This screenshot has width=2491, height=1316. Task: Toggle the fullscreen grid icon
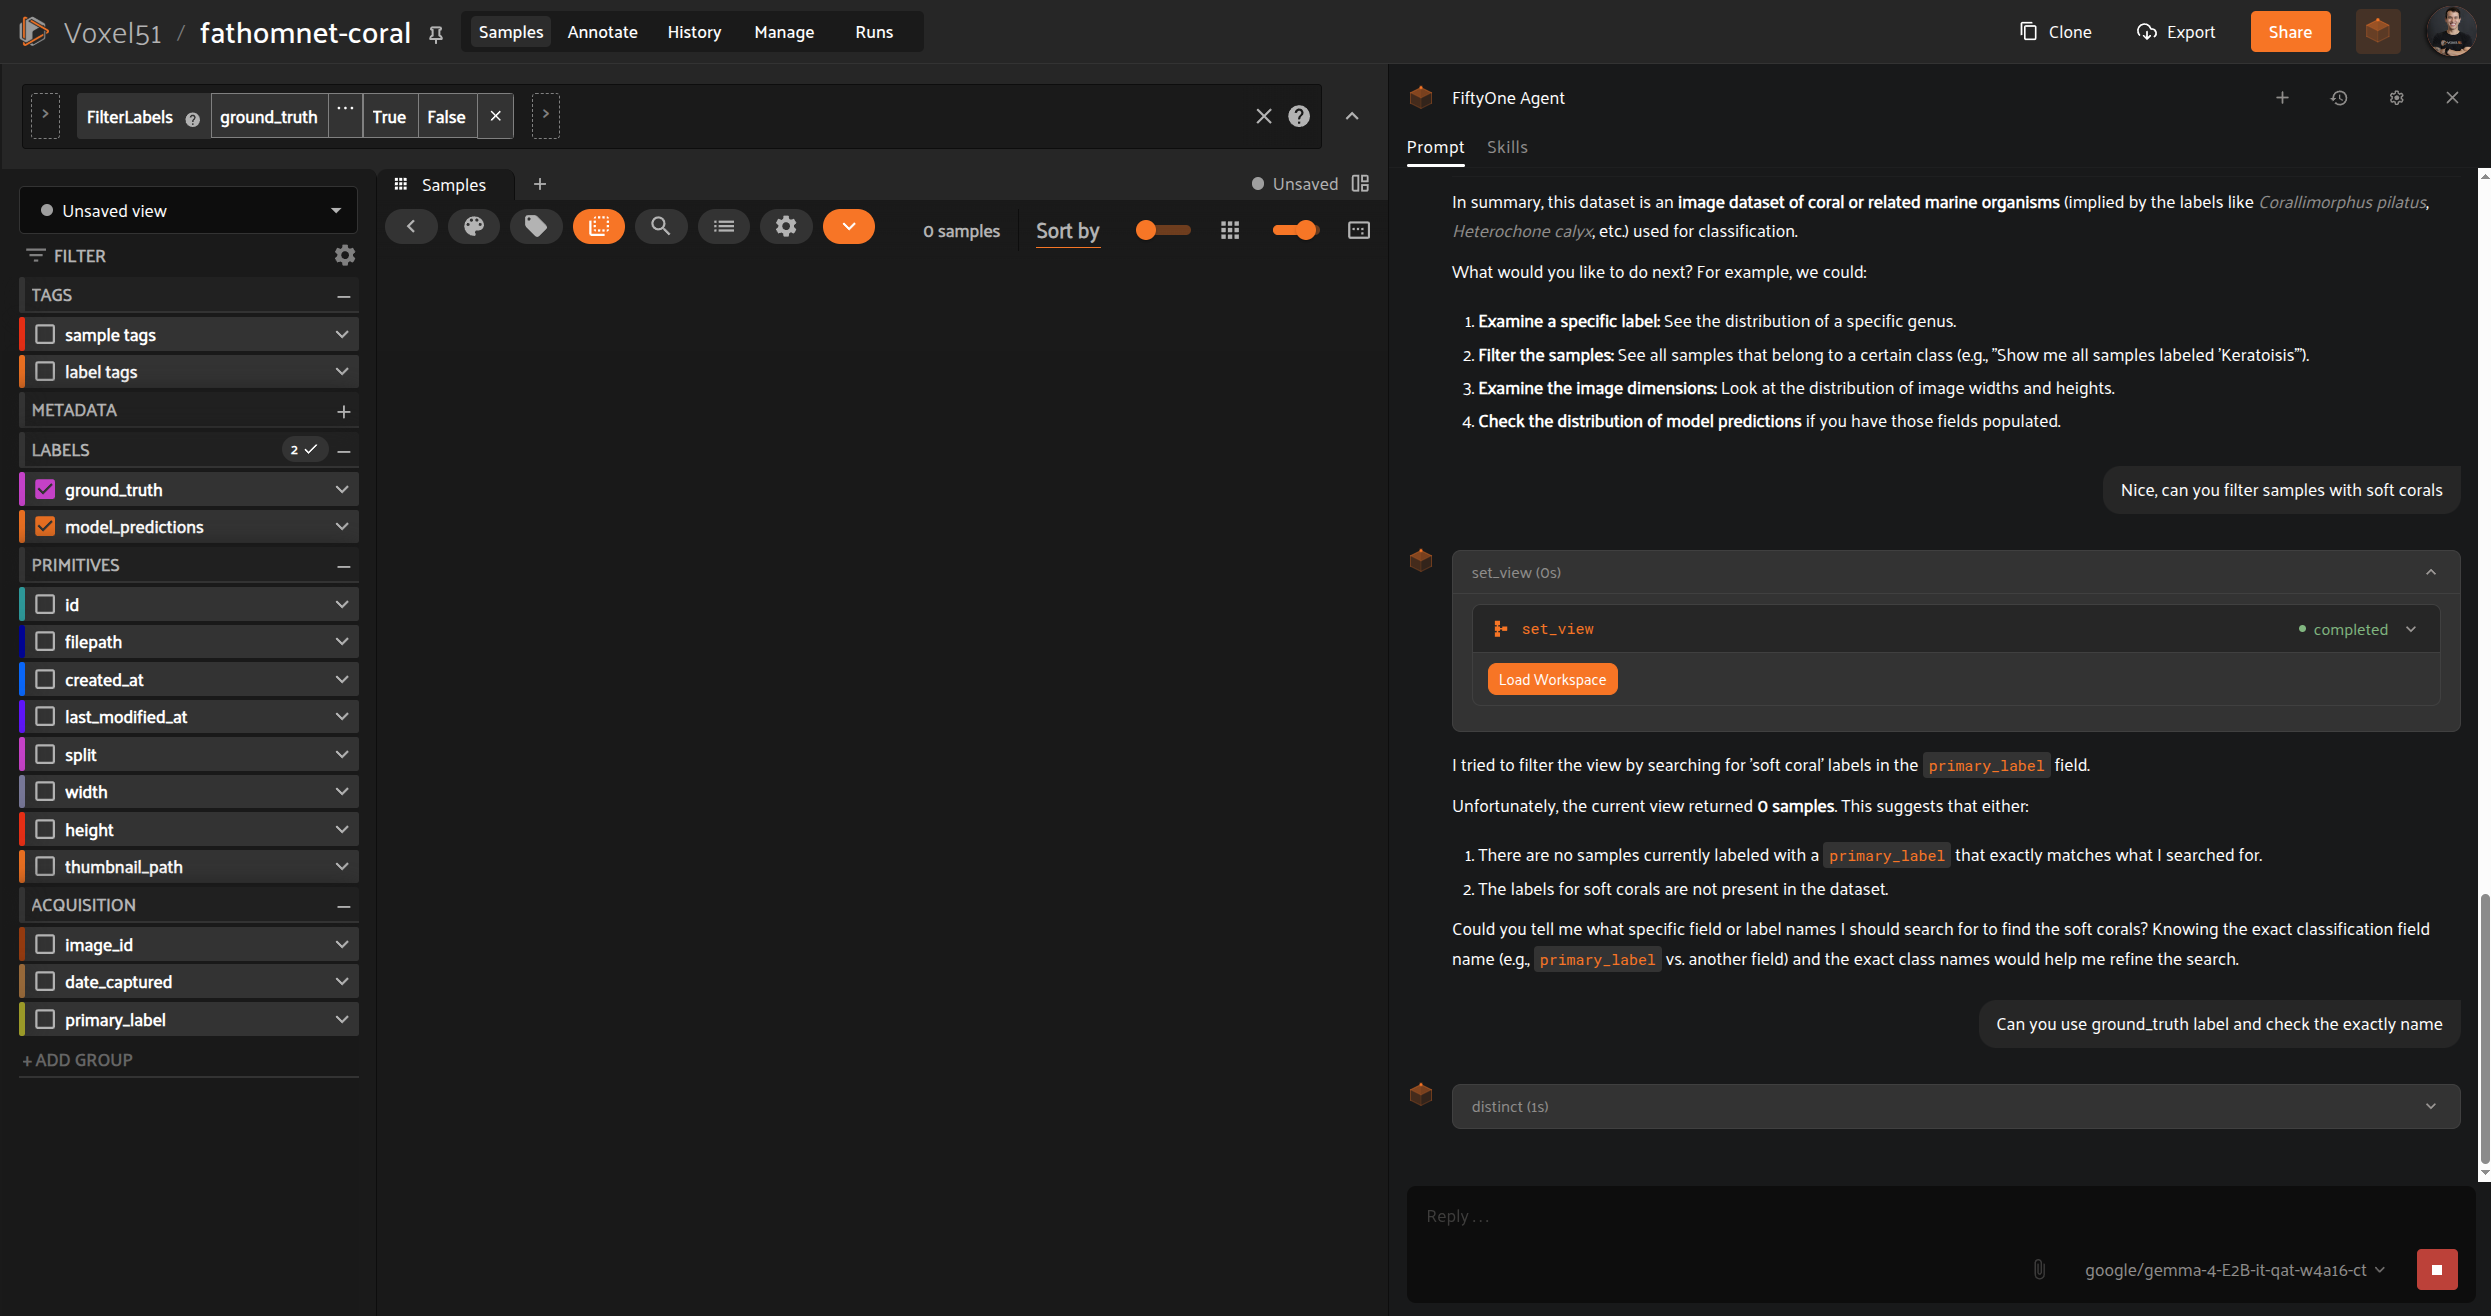point(1359,231)
